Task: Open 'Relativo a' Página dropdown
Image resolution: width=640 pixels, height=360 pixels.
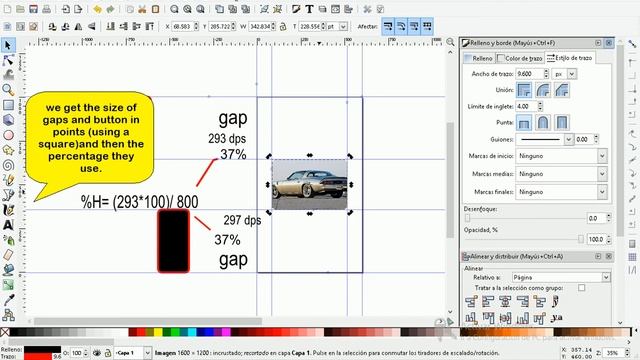Action: click(x=561, y=277)
